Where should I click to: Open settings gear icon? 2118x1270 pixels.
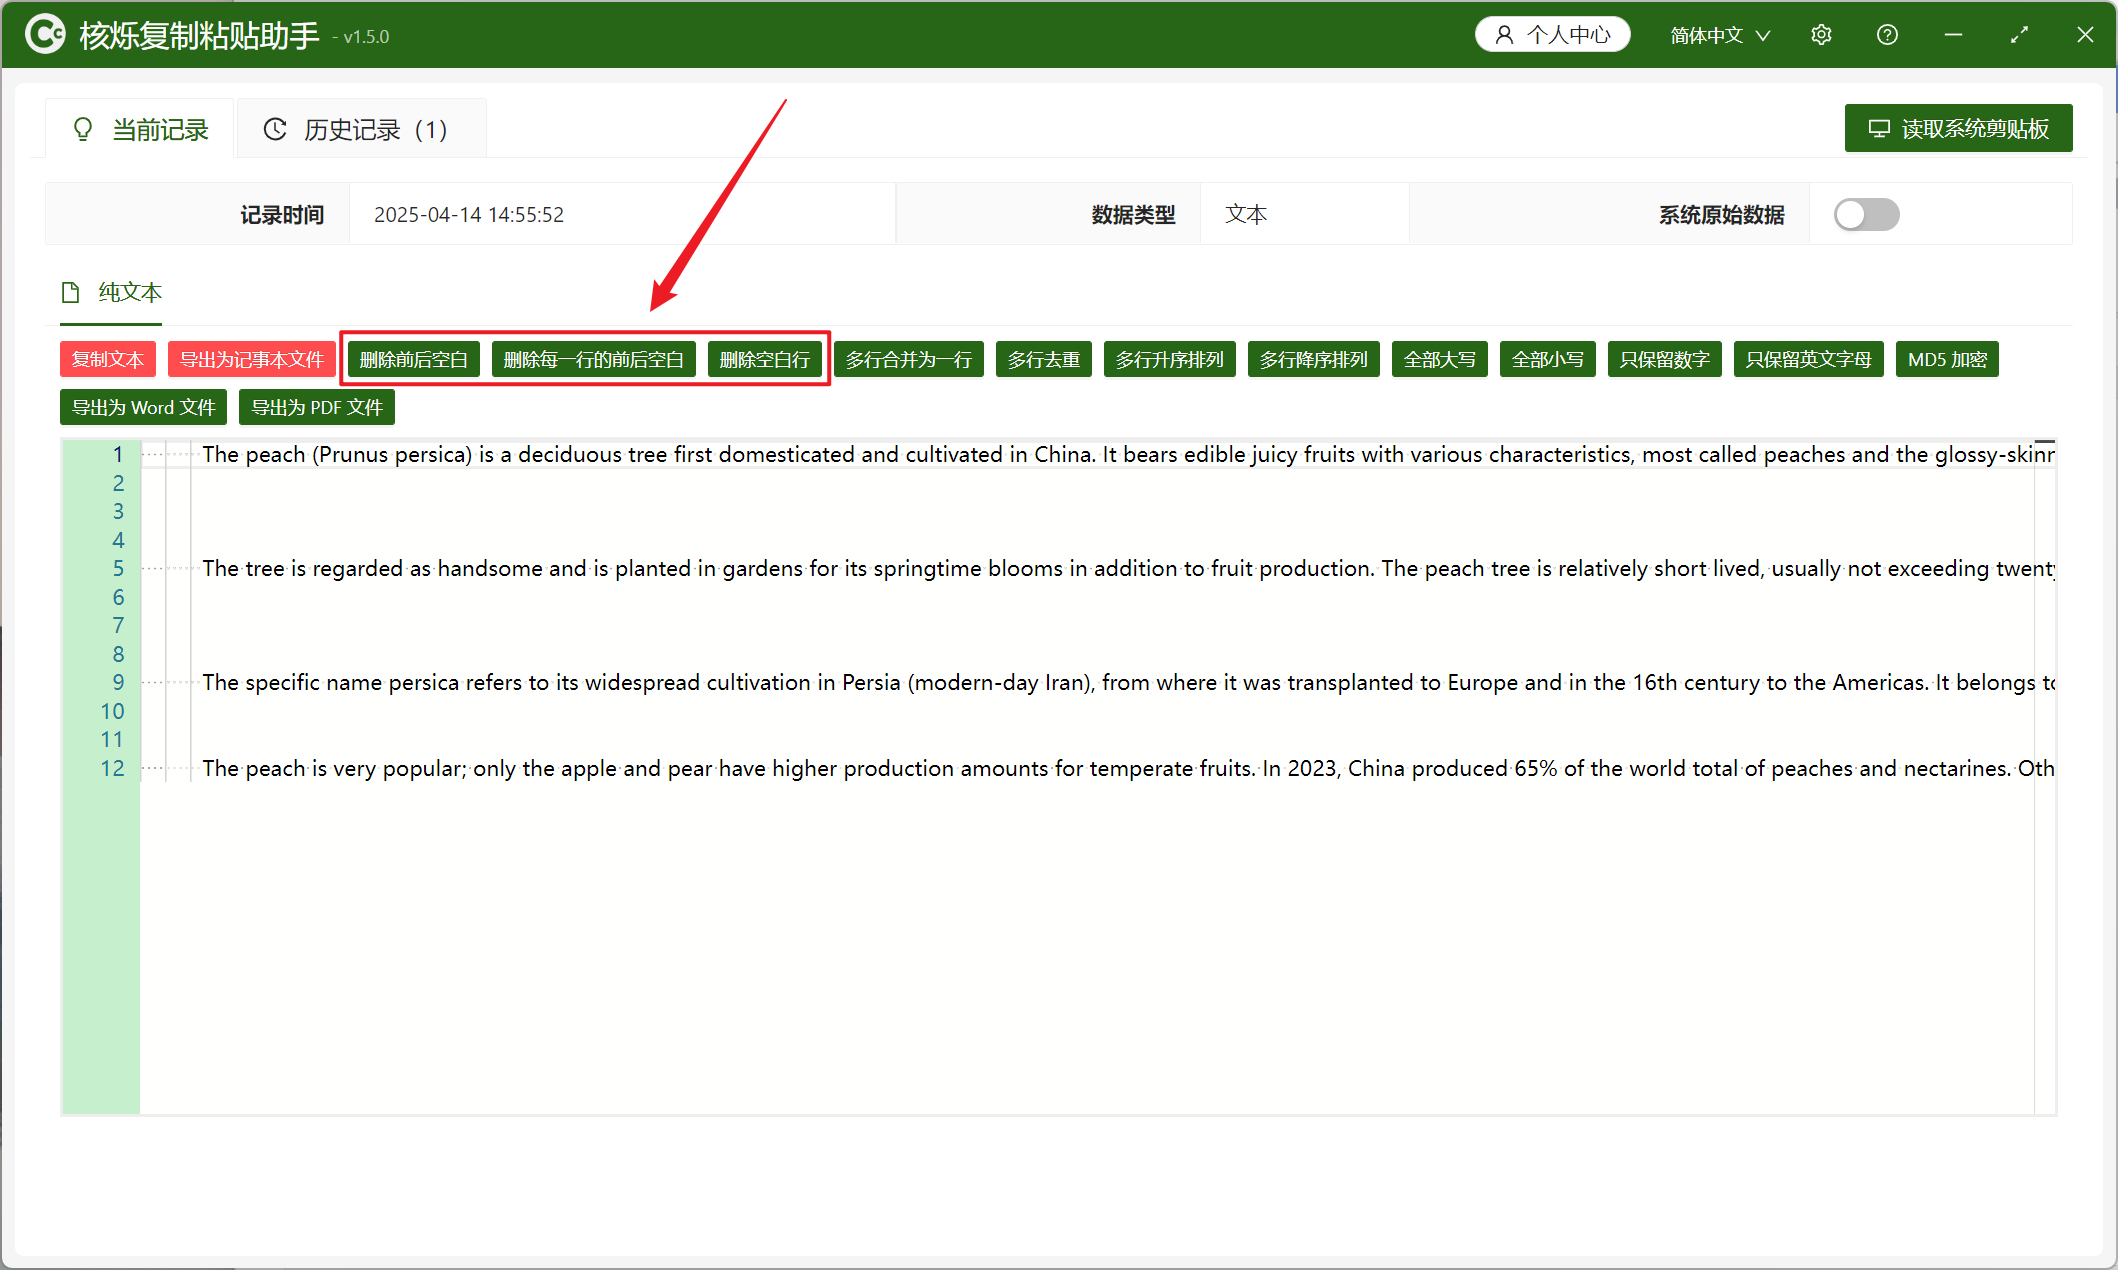tap(1821, 35)
